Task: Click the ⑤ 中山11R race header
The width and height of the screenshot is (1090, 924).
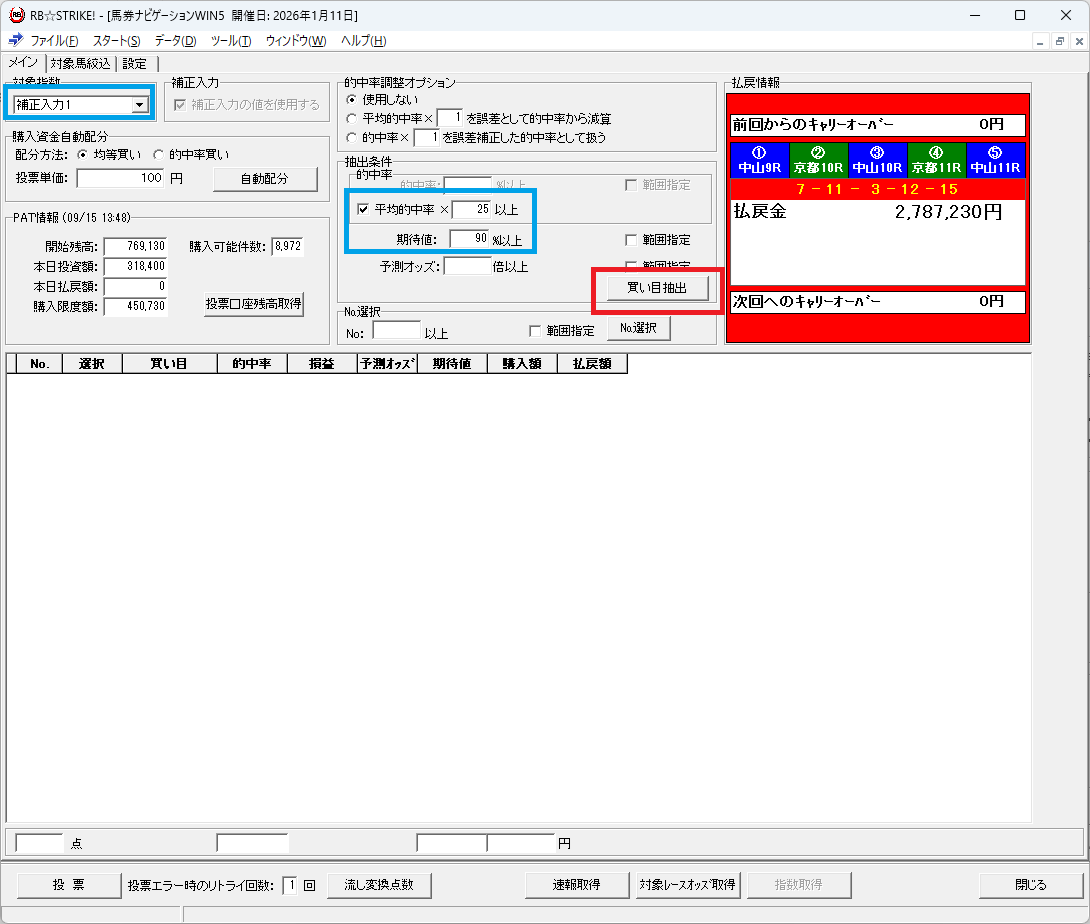Action: point(995,160)
